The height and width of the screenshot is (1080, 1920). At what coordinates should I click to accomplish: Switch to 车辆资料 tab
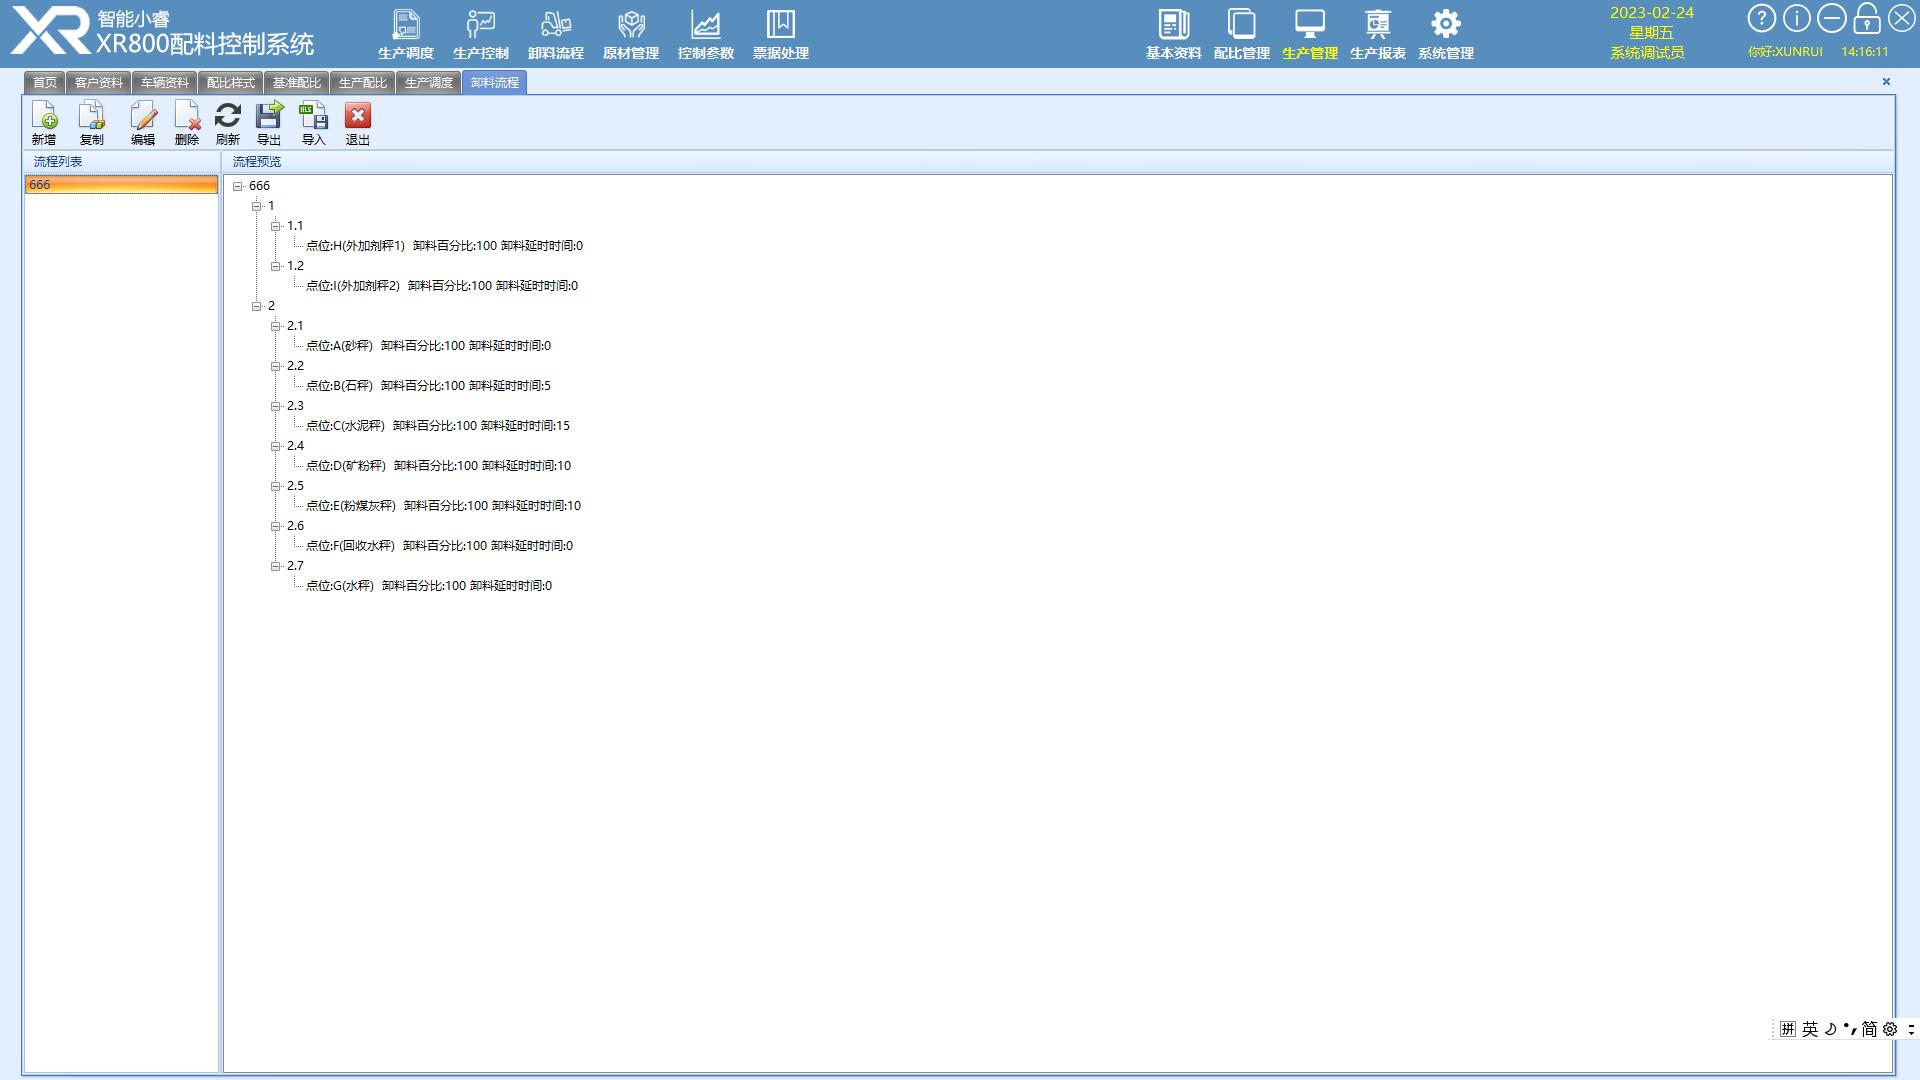pyautogui.click(x=164, y=83)
